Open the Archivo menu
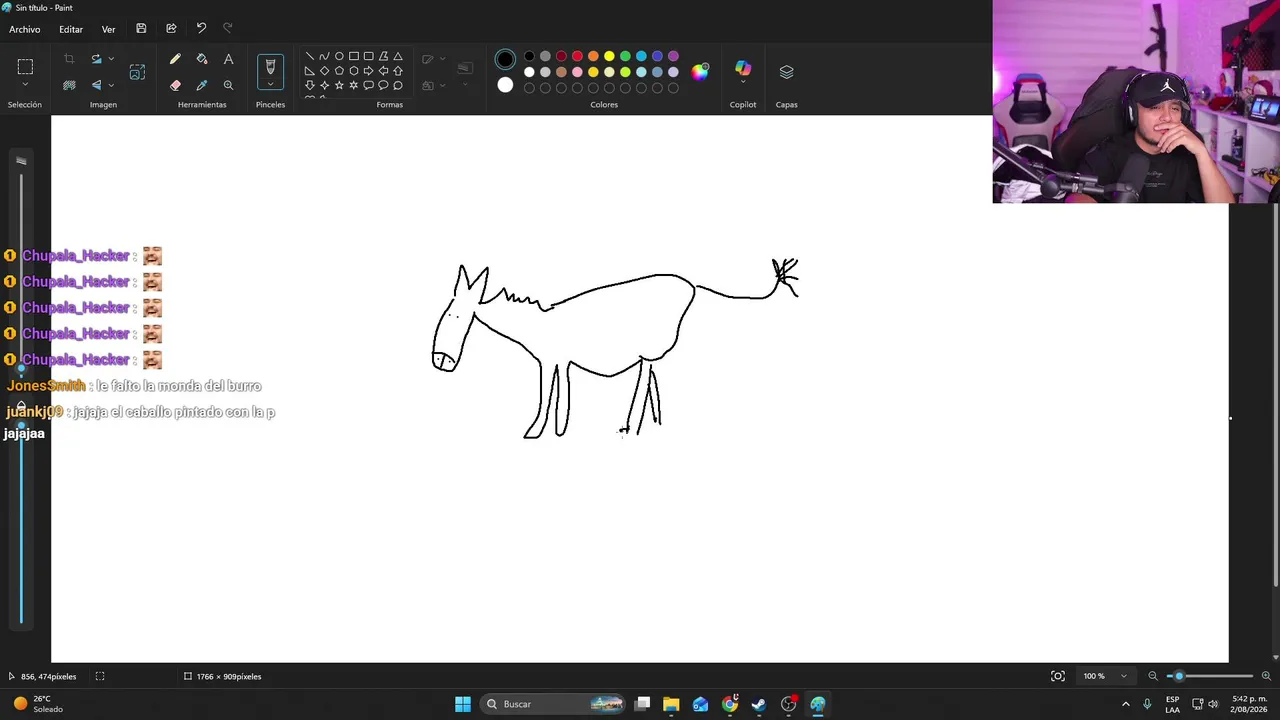The width and height of the screenshot is (1280, 720). pyautogui.click(x=25, y=29)
